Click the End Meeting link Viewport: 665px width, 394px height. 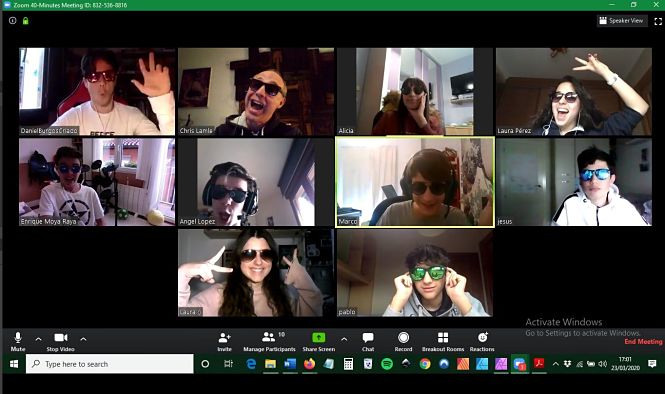pos(643,341)
